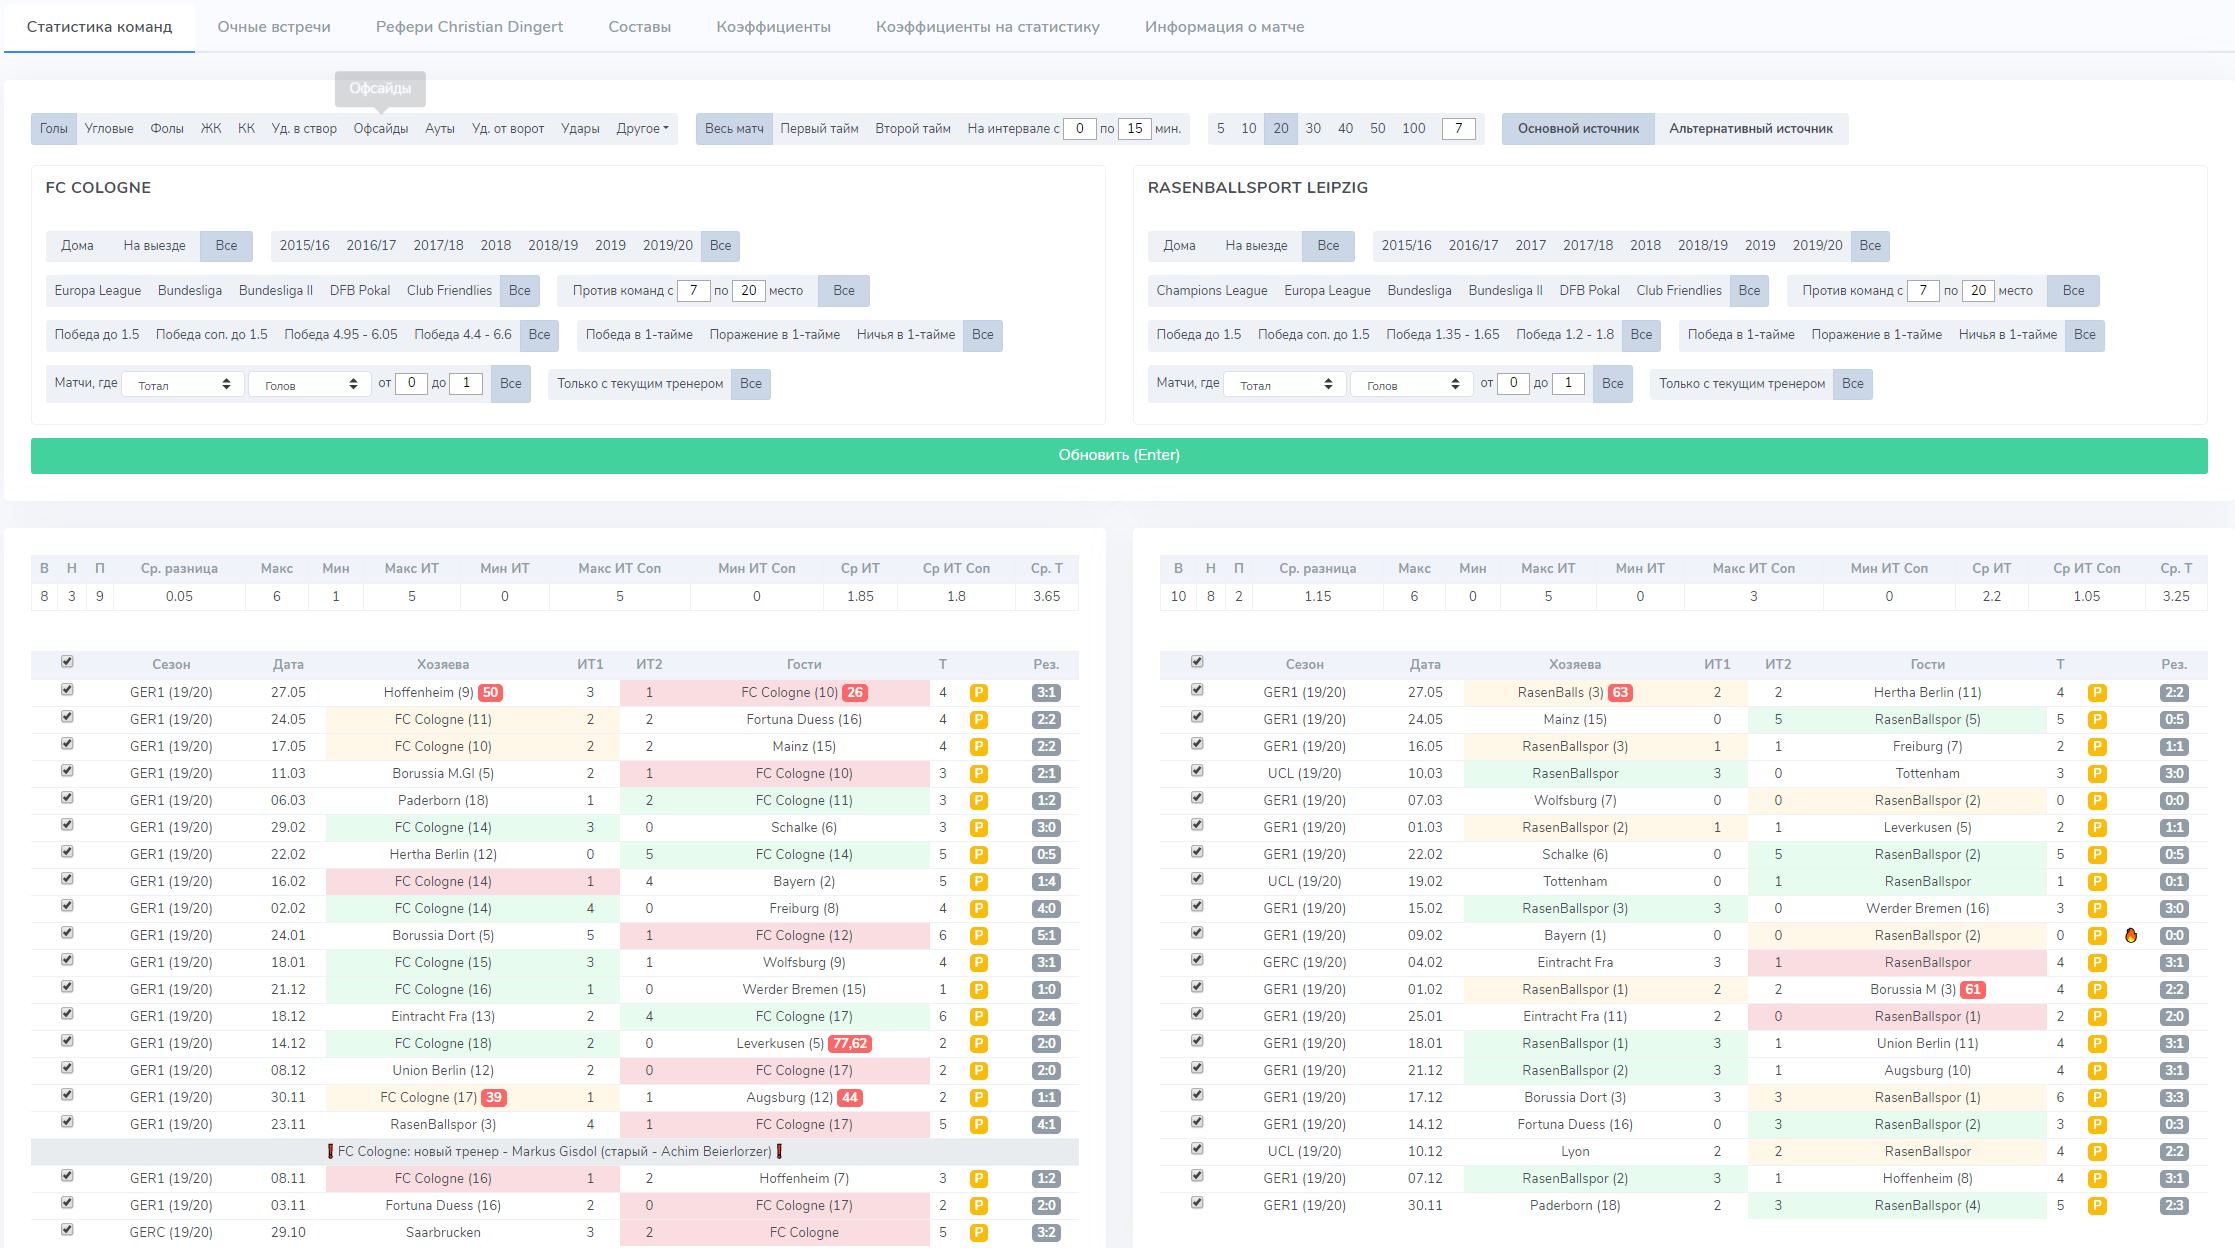Click P icon in Eintracht Fra 18.12 row
Image resolution: width=2235 pixels, height=1248 pixels.
pyautogui.click(x=979, y=1016)
